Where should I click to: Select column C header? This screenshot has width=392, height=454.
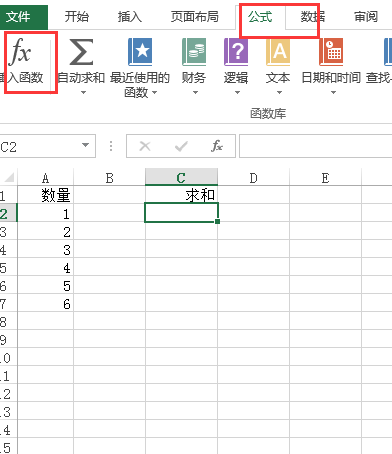click(x=181, y=178)
